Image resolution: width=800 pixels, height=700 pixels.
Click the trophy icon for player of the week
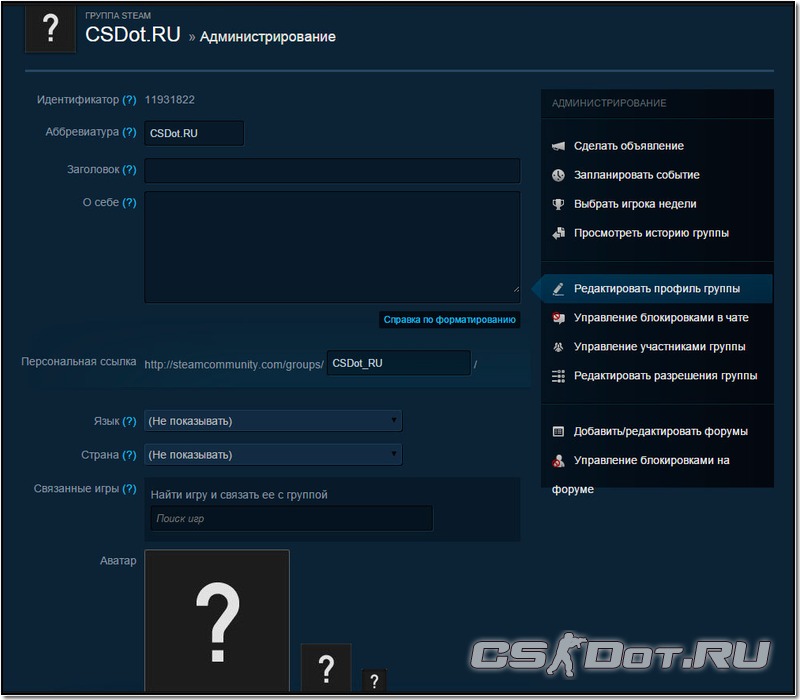(558, 205)
